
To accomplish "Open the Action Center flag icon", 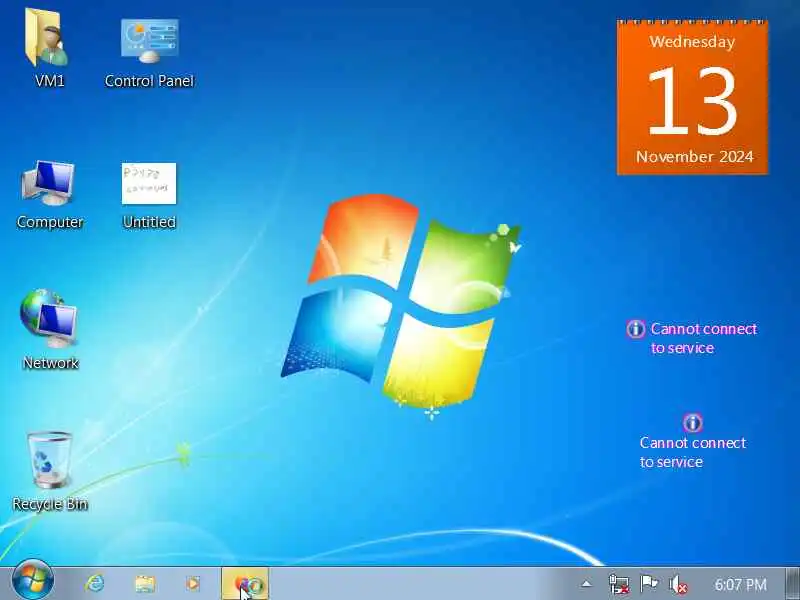I will 648,583.
